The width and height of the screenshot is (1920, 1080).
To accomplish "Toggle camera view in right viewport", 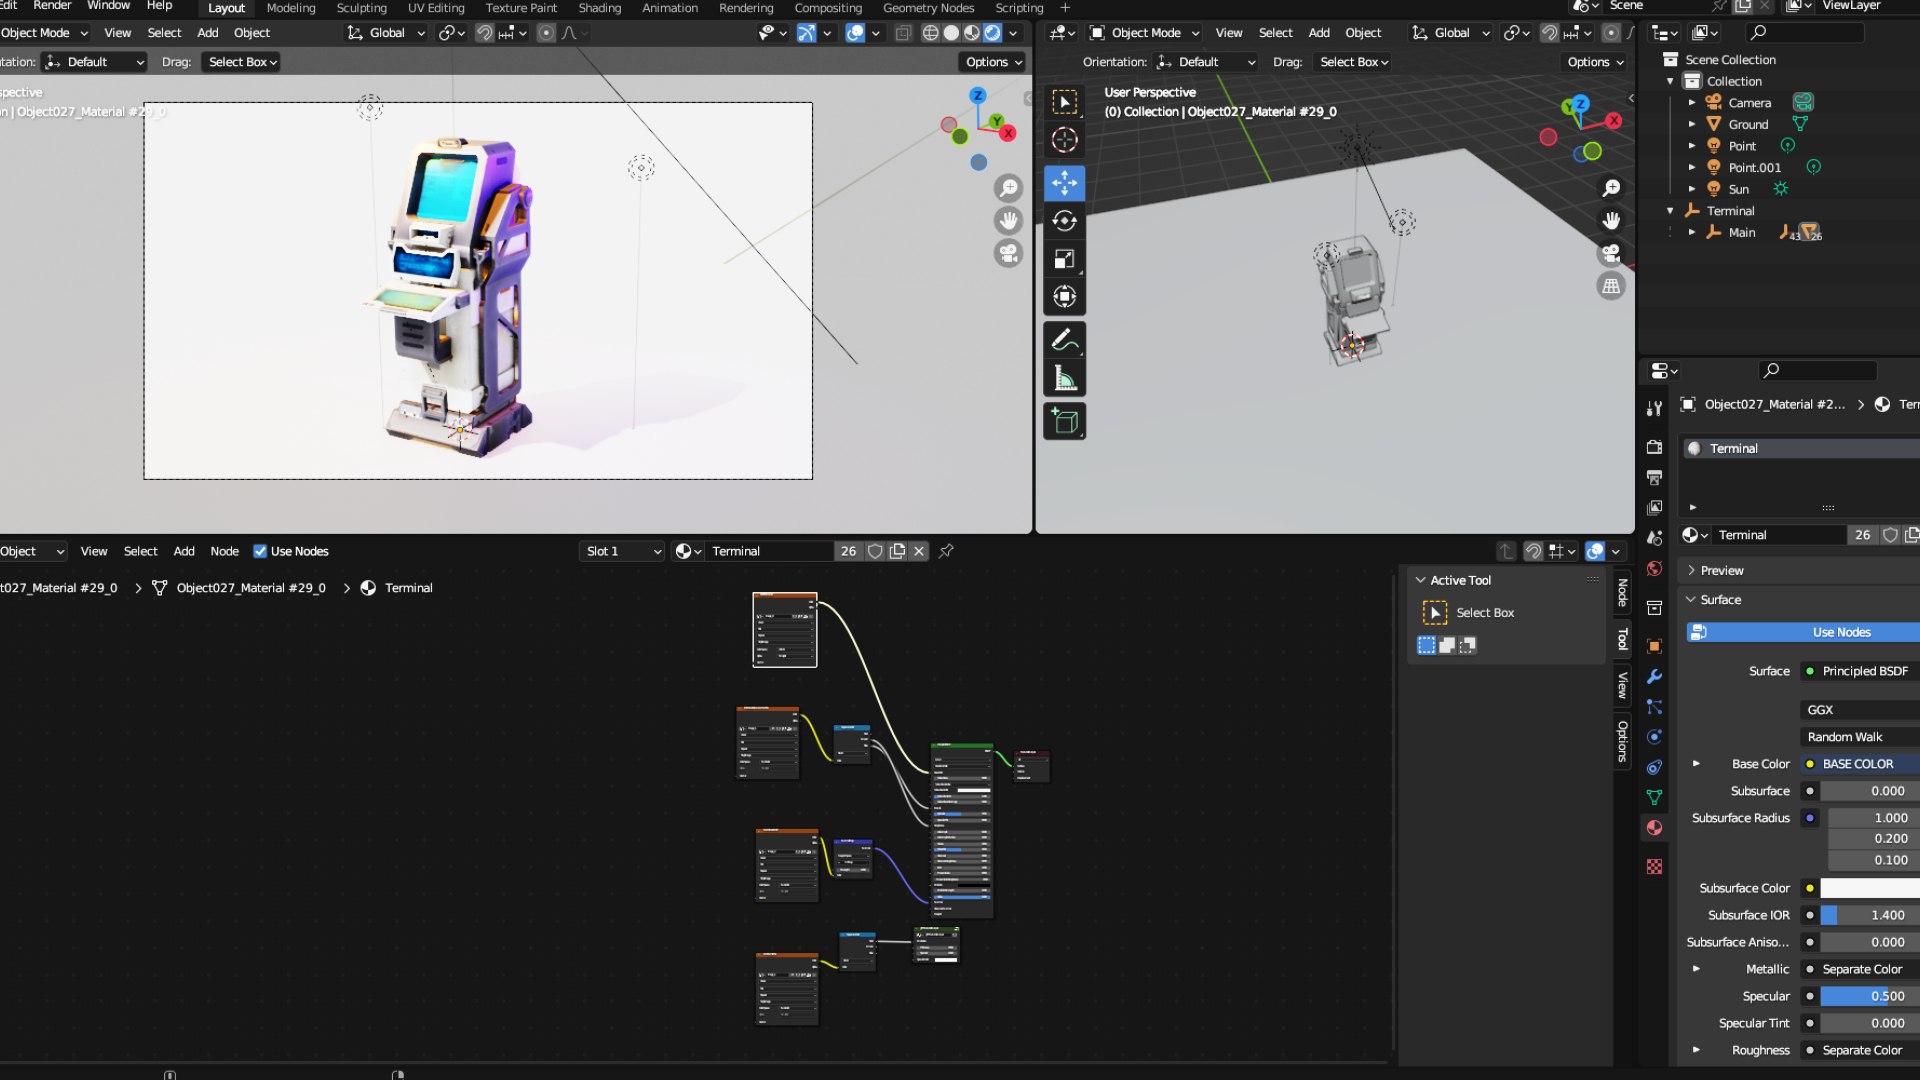I will click(x=1611, y=254).
